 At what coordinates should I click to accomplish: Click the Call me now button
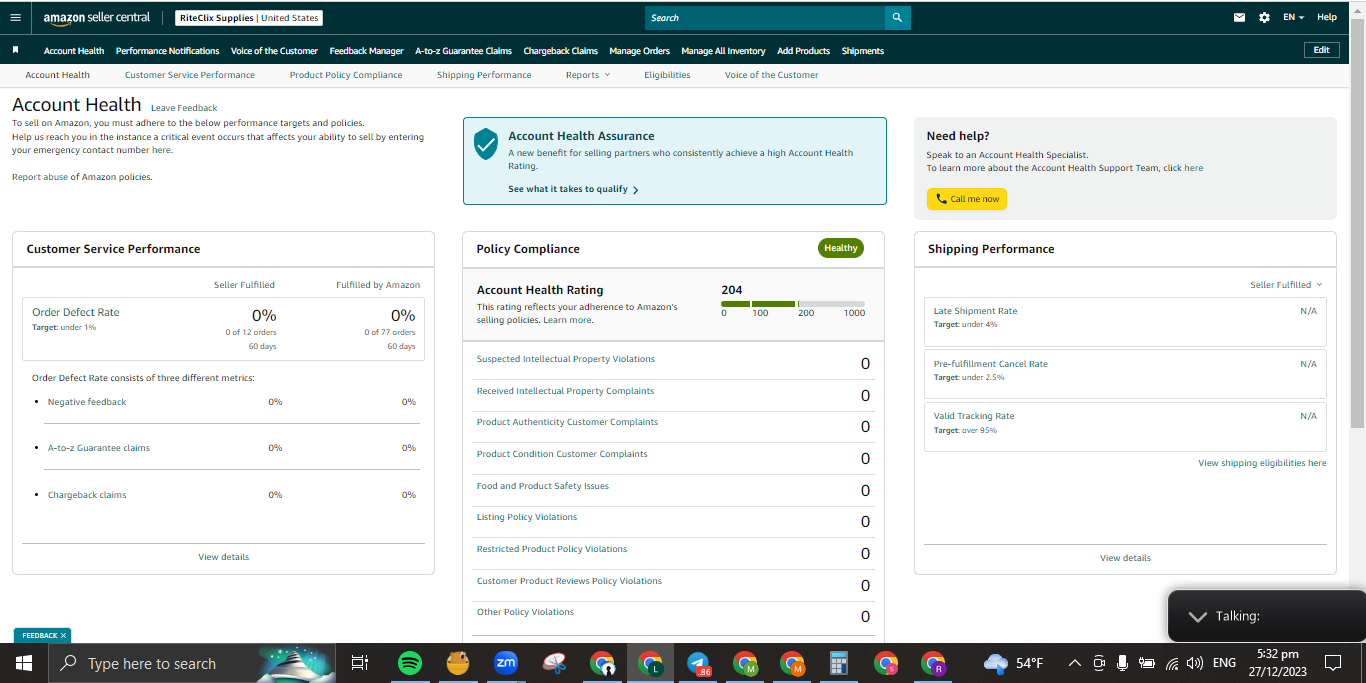(967, 199)
